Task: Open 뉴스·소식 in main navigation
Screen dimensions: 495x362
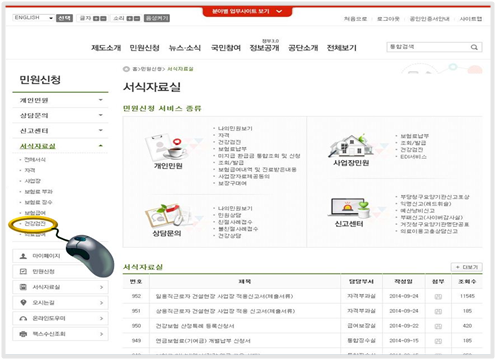Action: [x=185, y=48]
